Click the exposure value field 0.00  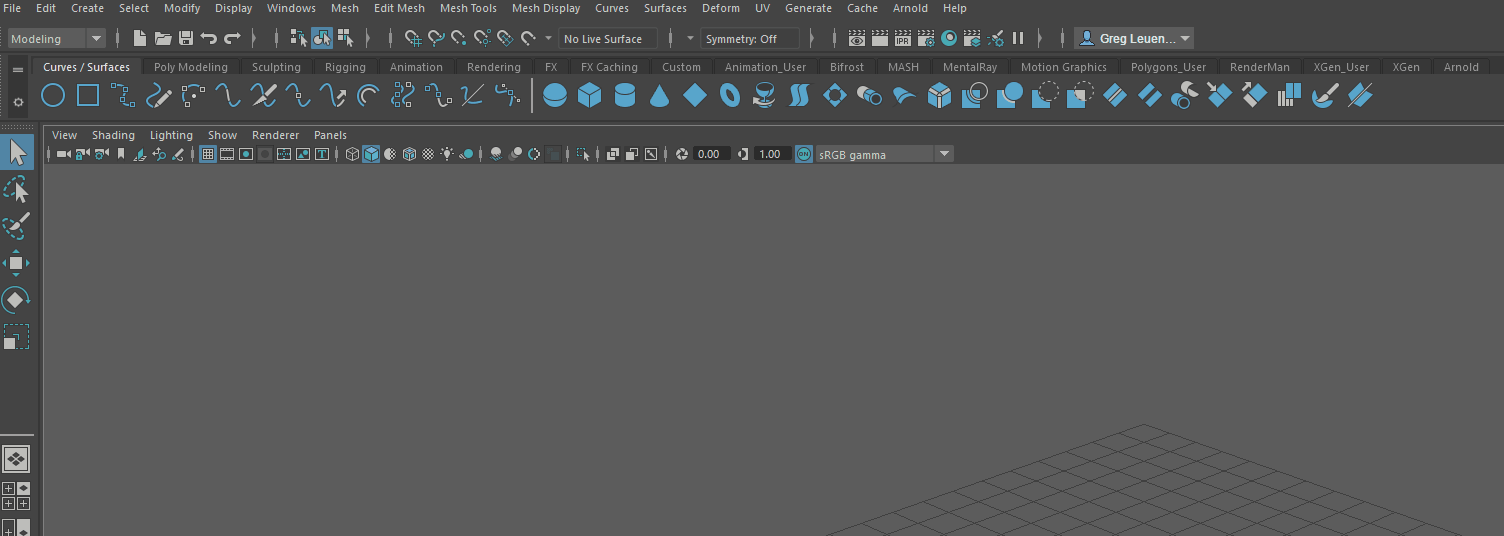712,154
